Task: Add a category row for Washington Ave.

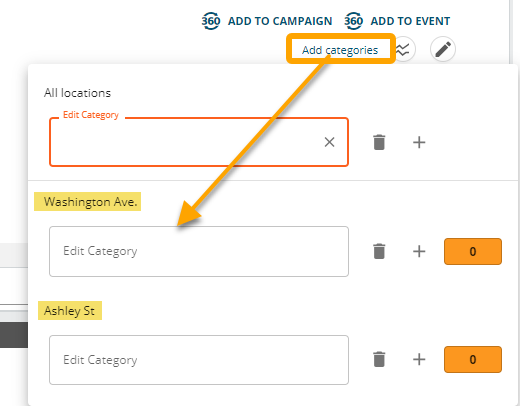Action: click(x=419, y=251)
